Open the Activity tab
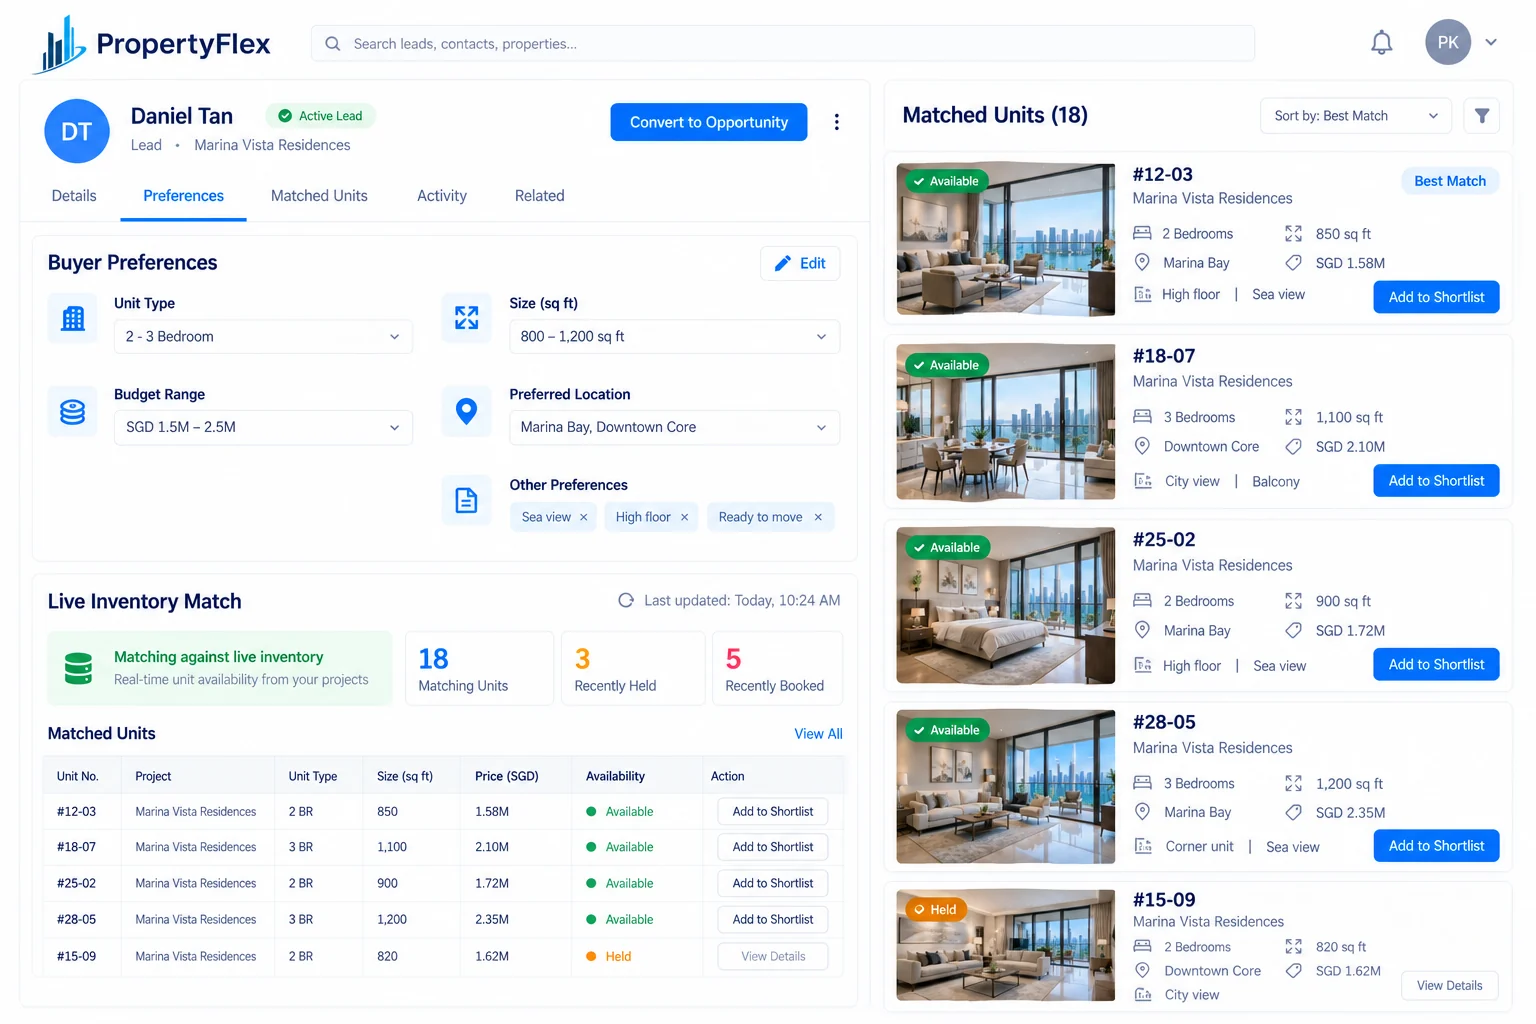Viewport: 1536px width, 1024px height. pos(442,196)
